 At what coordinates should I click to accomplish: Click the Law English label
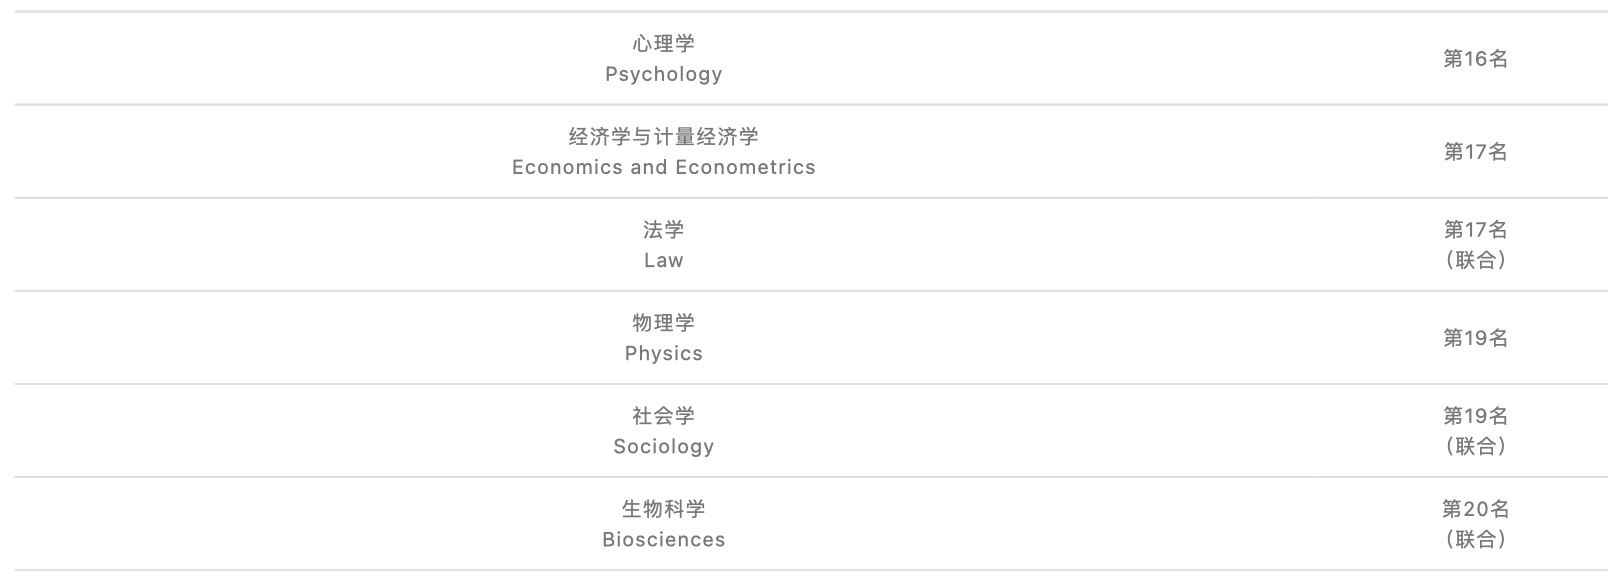click(663, 260)
